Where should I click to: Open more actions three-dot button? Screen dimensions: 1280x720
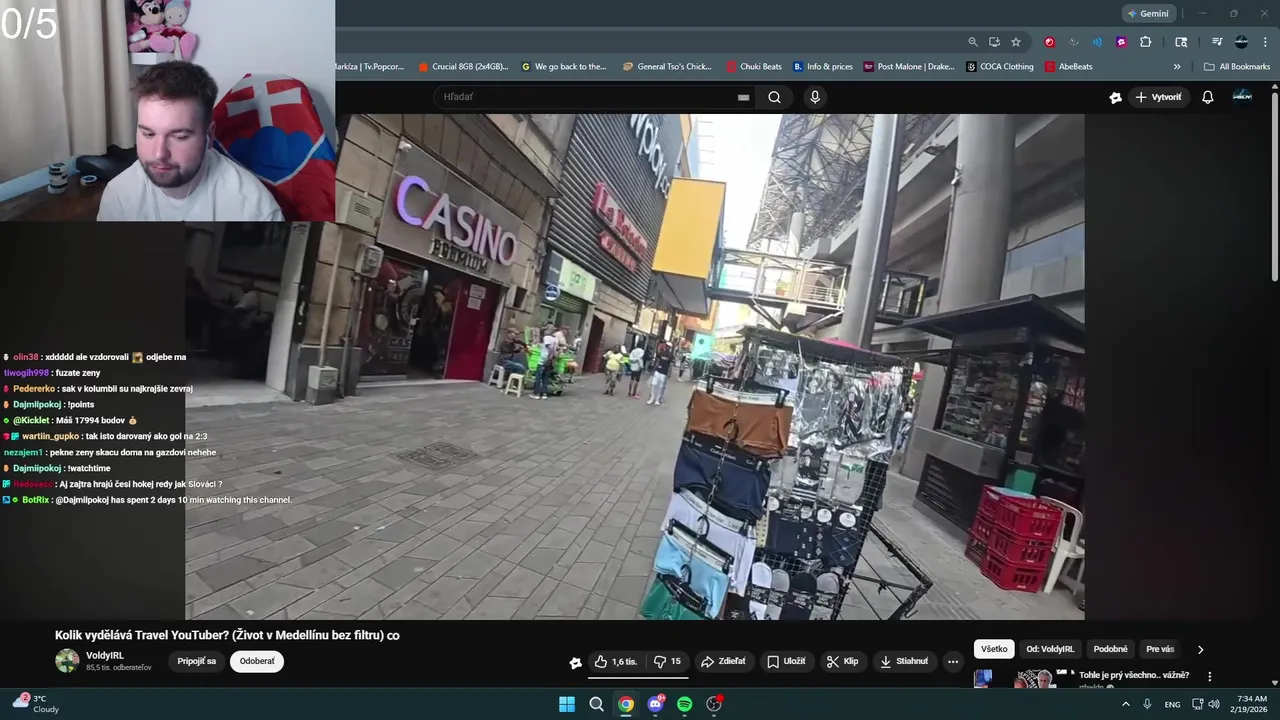coord(953,661)
